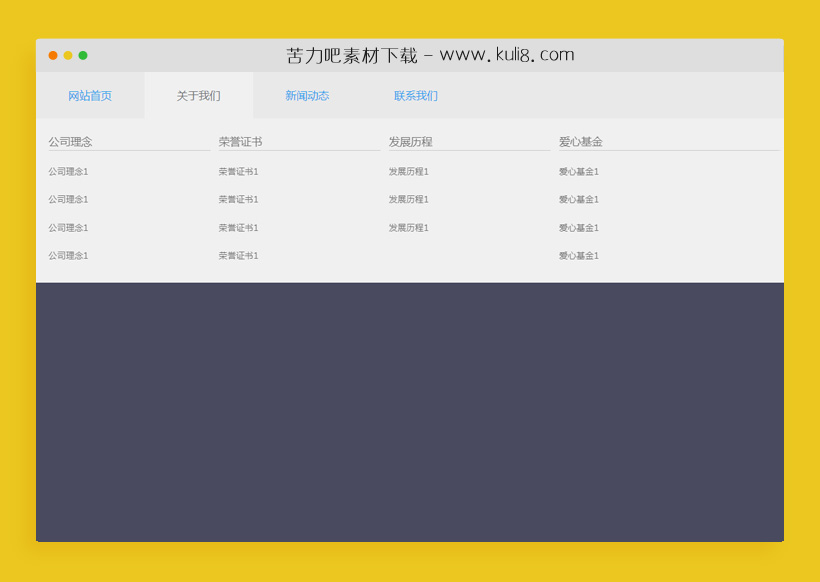Switch to the 网站首页 tab
Image resolution: width=820 pixels, height=582 pixels.
coord(91,95)
